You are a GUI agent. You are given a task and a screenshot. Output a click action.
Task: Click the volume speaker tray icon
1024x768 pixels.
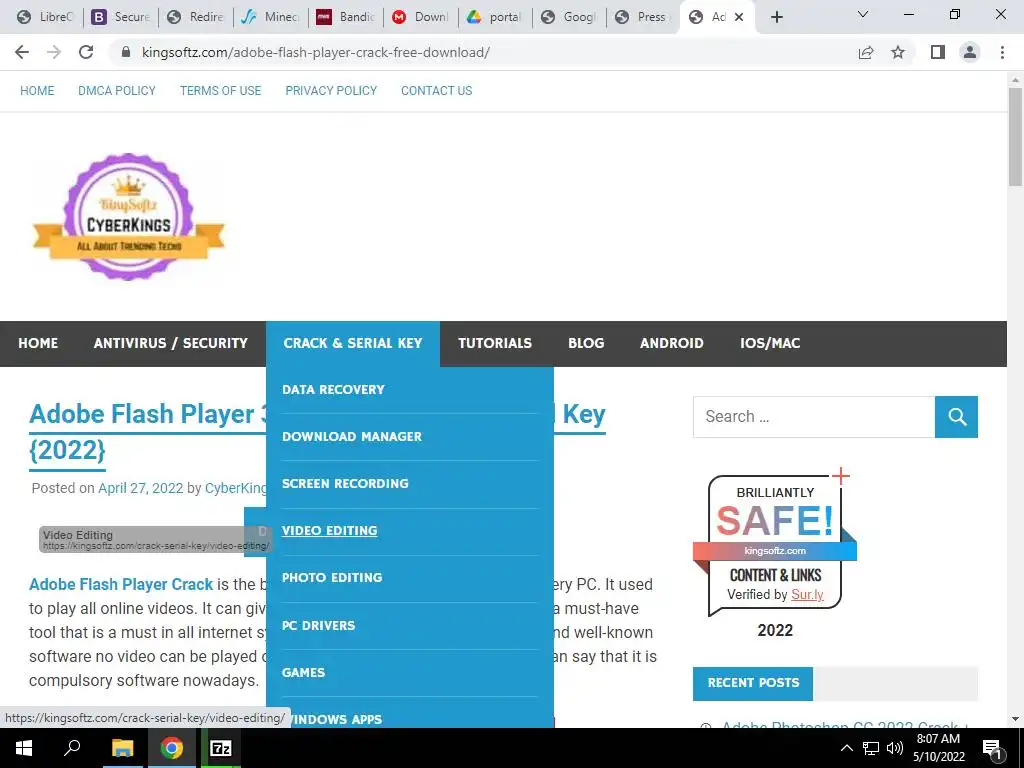(895, 748)
